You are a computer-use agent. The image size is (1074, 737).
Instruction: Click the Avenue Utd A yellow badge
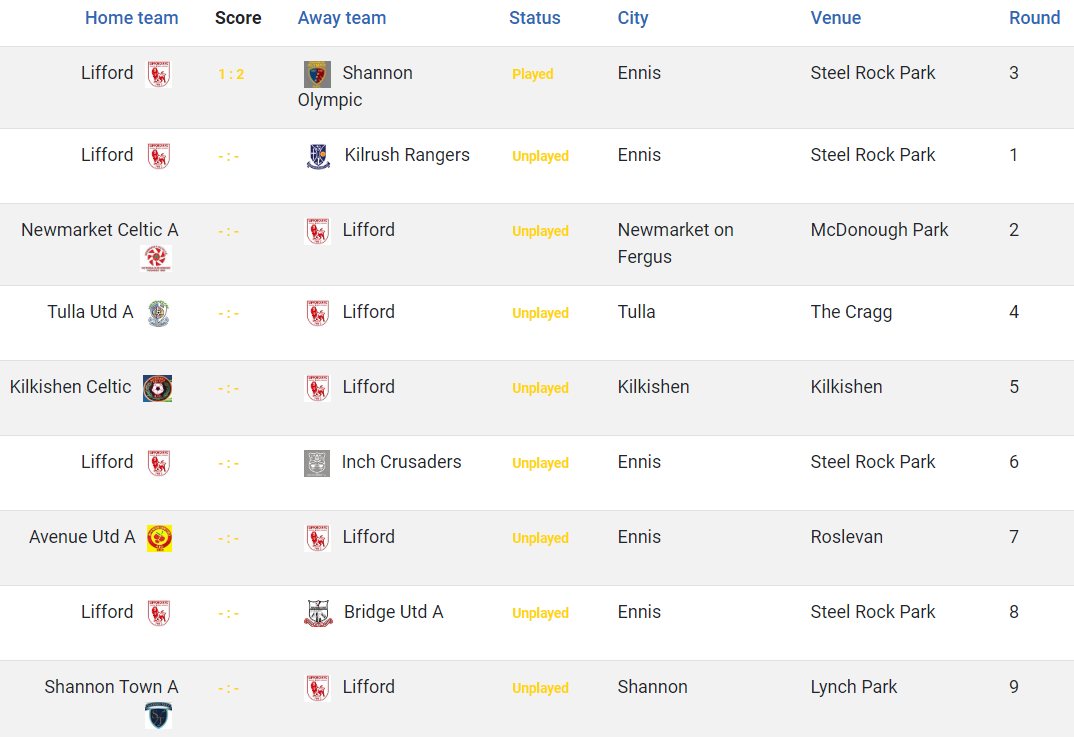(x=160, y=538)
